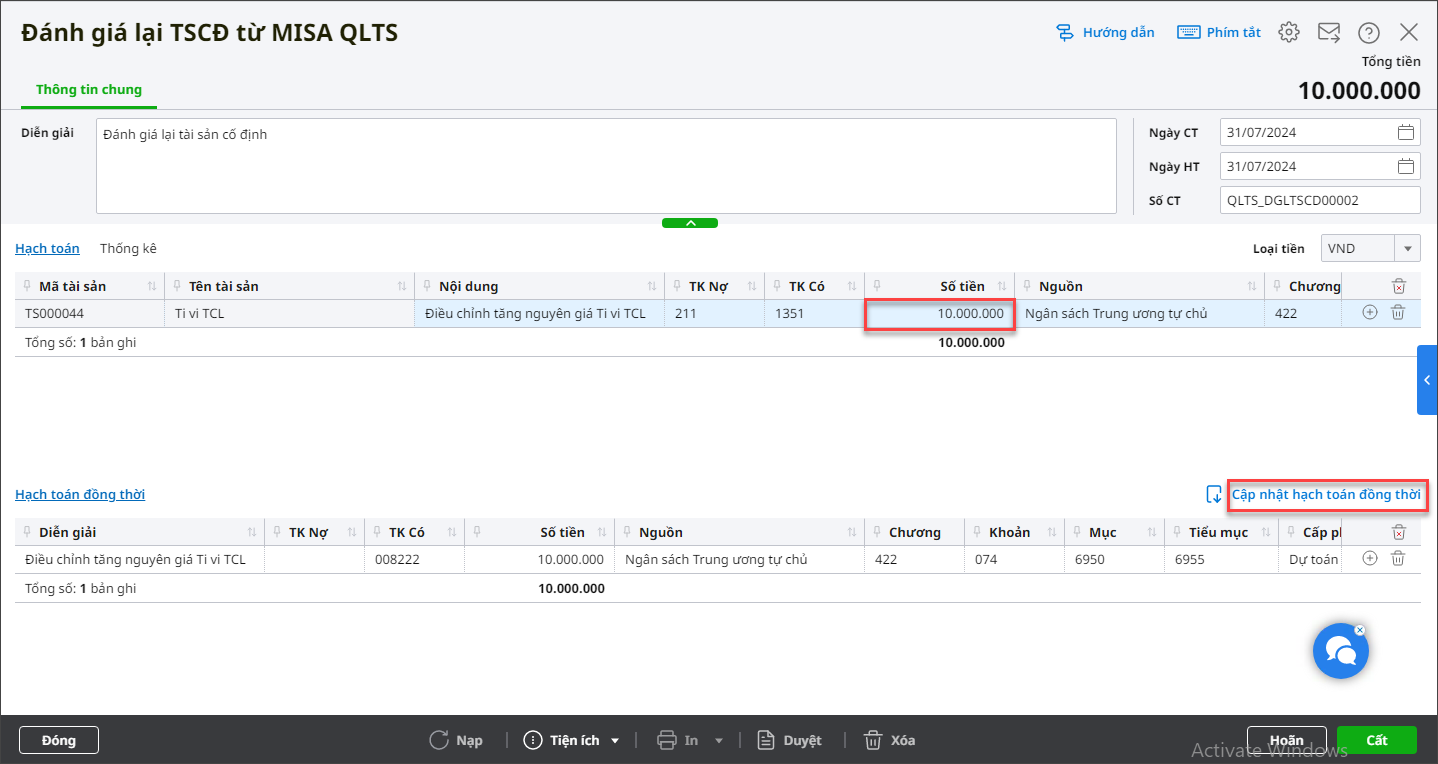1438x764 pixels.
Task: Click the Số CT input field
Action: [1319, 200]
